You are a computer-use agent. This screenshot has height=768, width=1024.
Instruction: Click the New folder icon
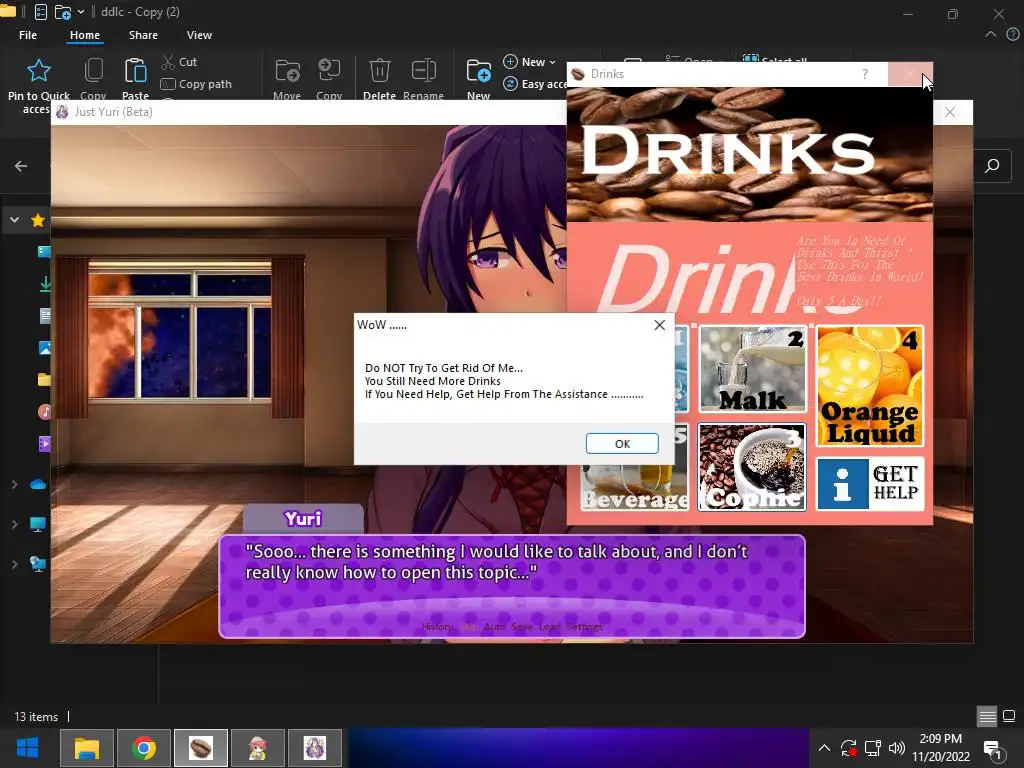coord(479,71)
